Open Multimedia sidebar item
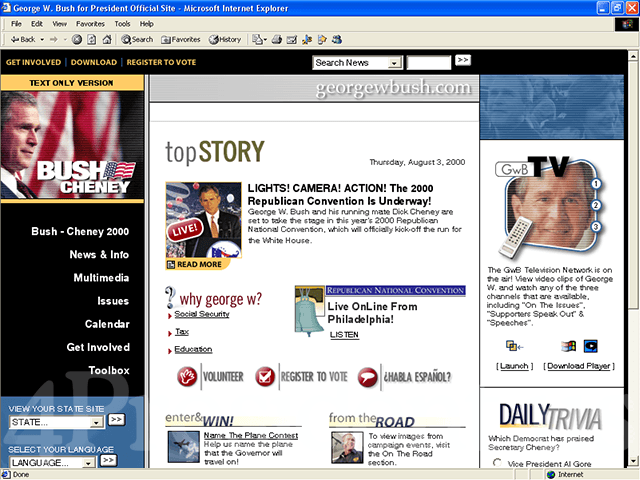The height and width of the screenshot is (480, 640). coord(101,278)
